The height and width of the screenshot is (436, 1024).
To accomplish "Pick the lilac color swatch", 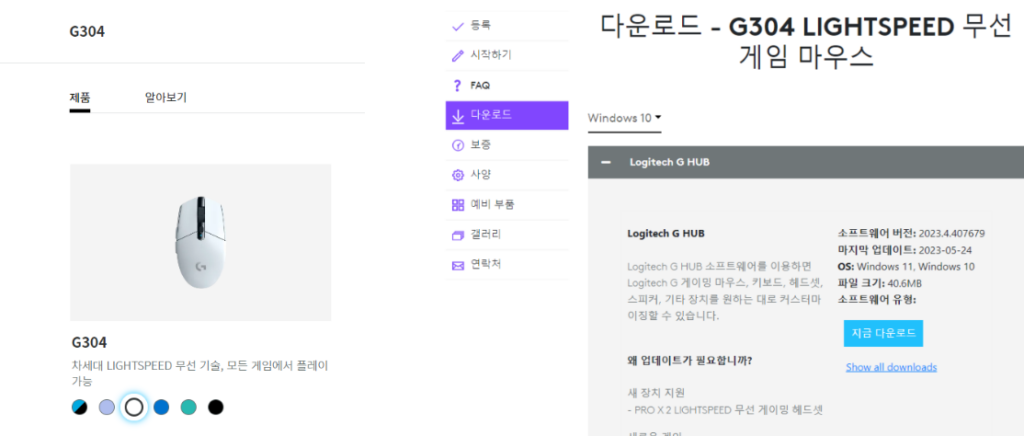I will click(107, 407).
